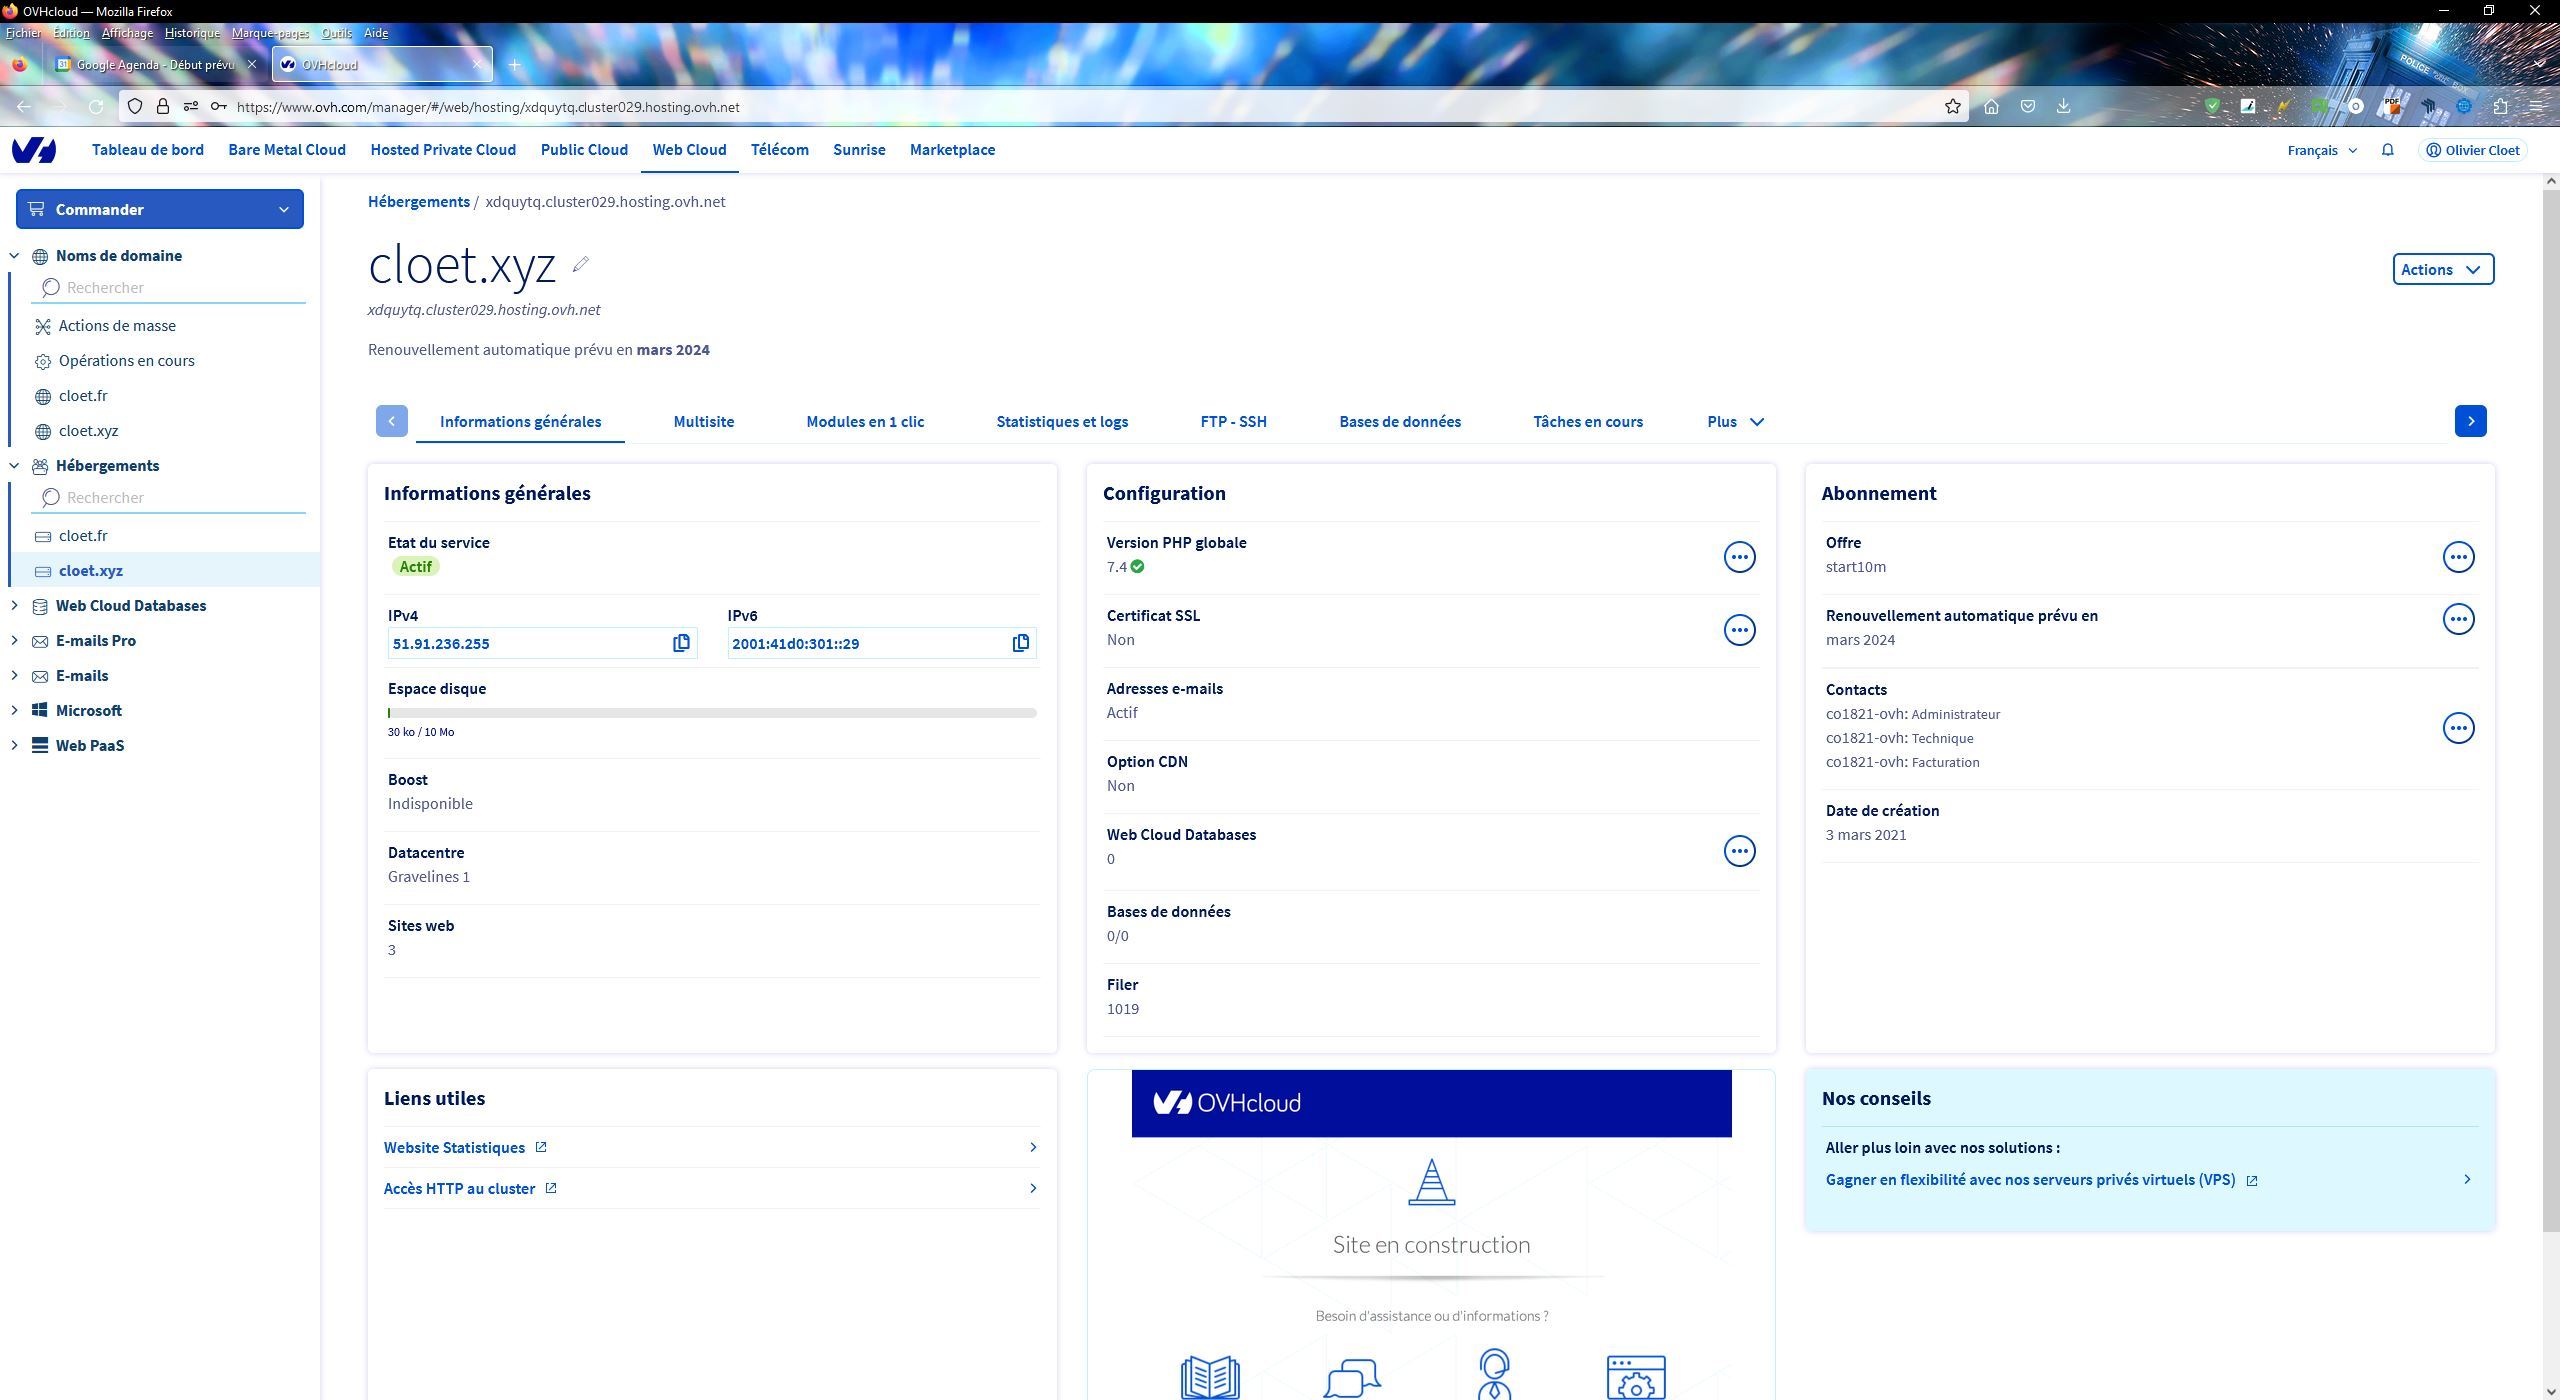Open the Public Cloud navigation item

coord(584,150)
